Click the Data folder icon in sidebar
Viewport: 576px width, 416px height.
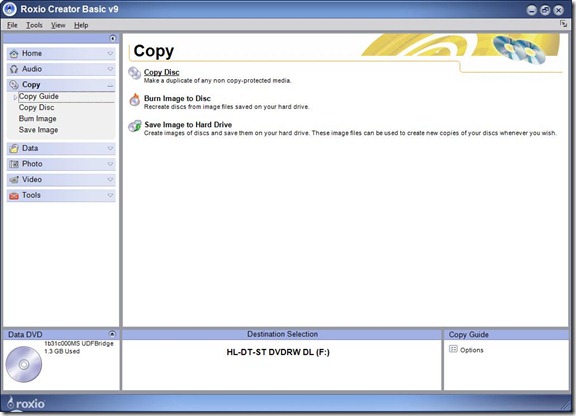click(x=14, y=148)
